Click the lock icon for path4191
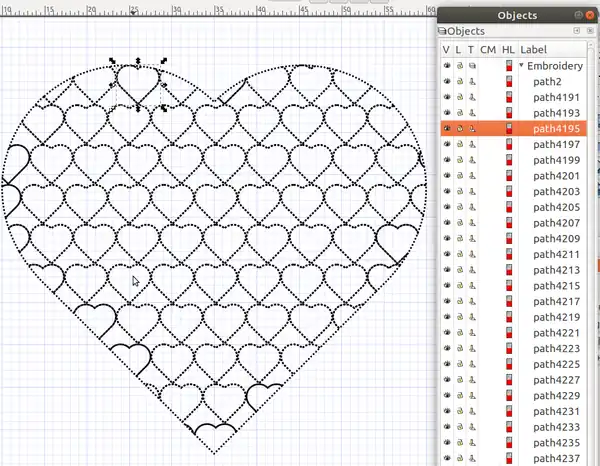 (x=459, y=98)
